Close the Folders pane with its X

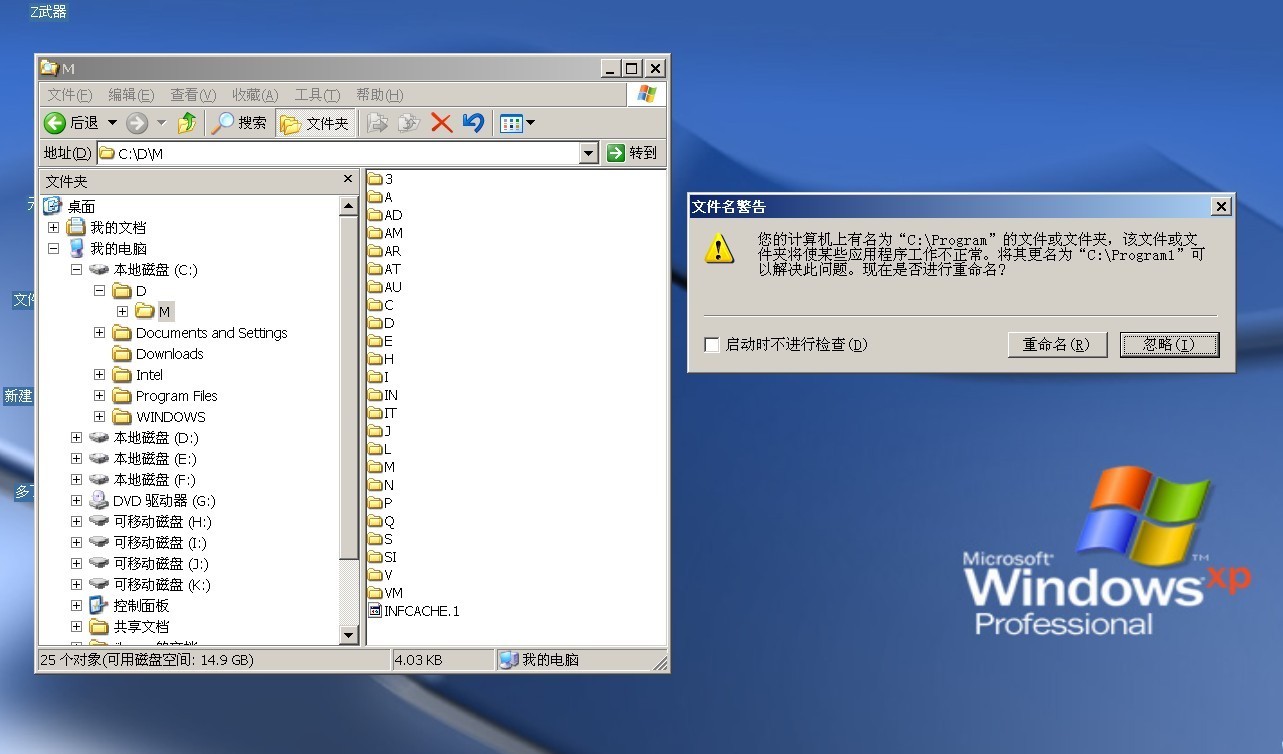tap(348, 179)
